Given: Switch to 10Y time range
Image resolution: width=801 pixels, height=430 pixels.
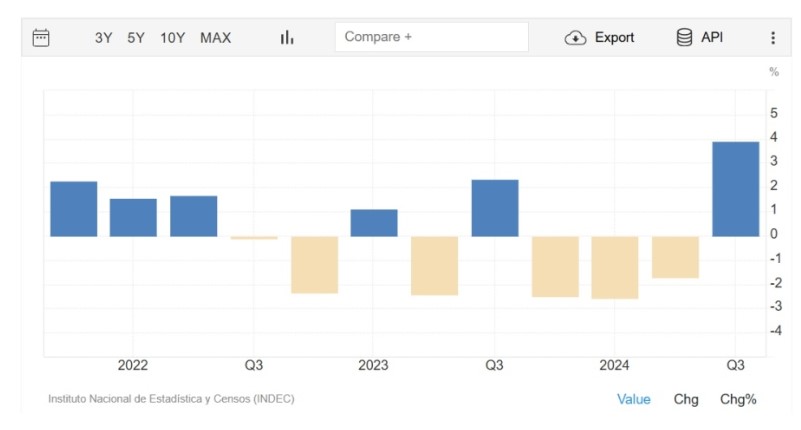Looking at the screenshot, I should coord(173,38).
